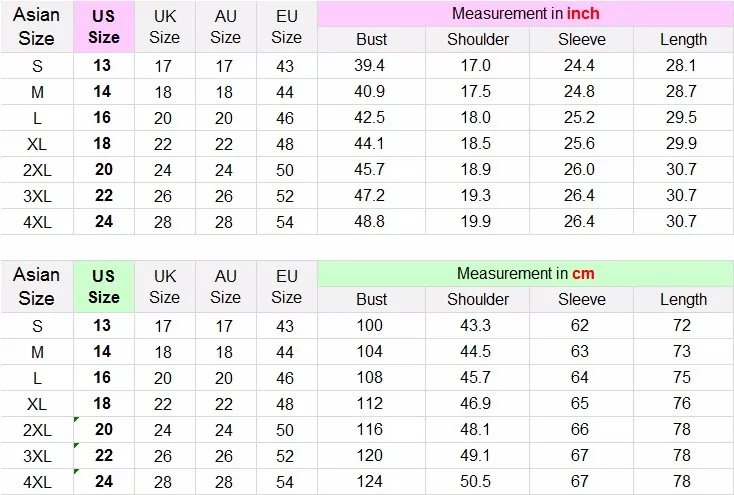Click bust value 124 for size 4XL

click(x=369, y=481)
